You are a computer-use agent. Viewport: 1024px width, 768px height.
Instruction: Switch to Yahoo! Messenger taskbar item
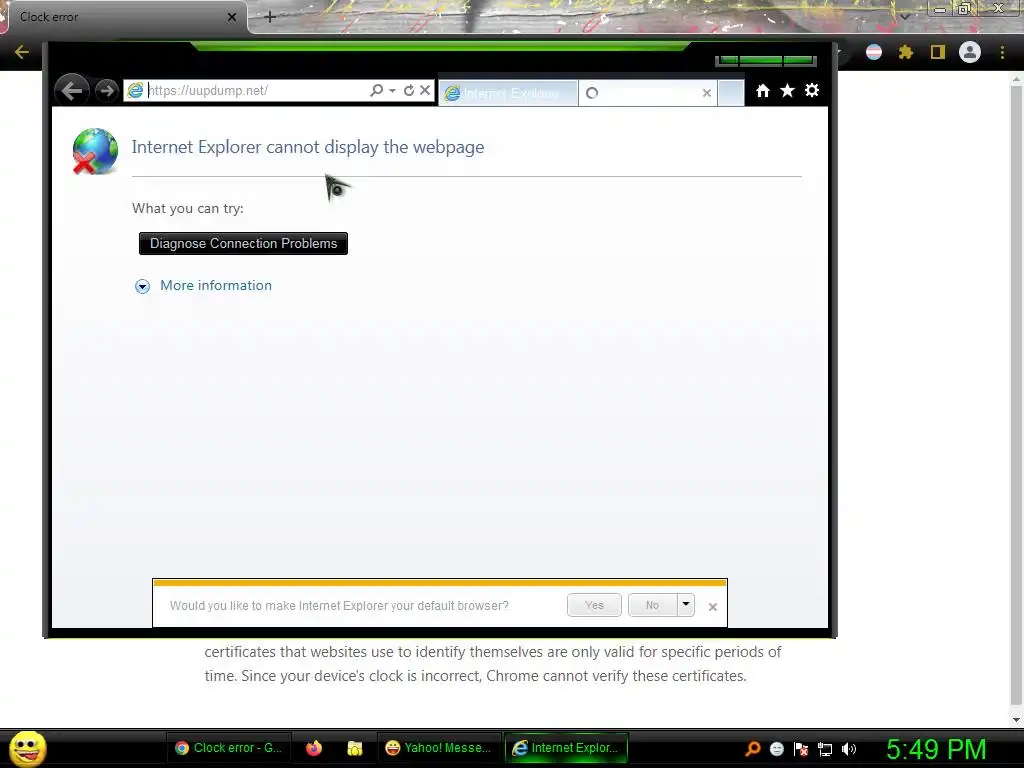(438, 748)
